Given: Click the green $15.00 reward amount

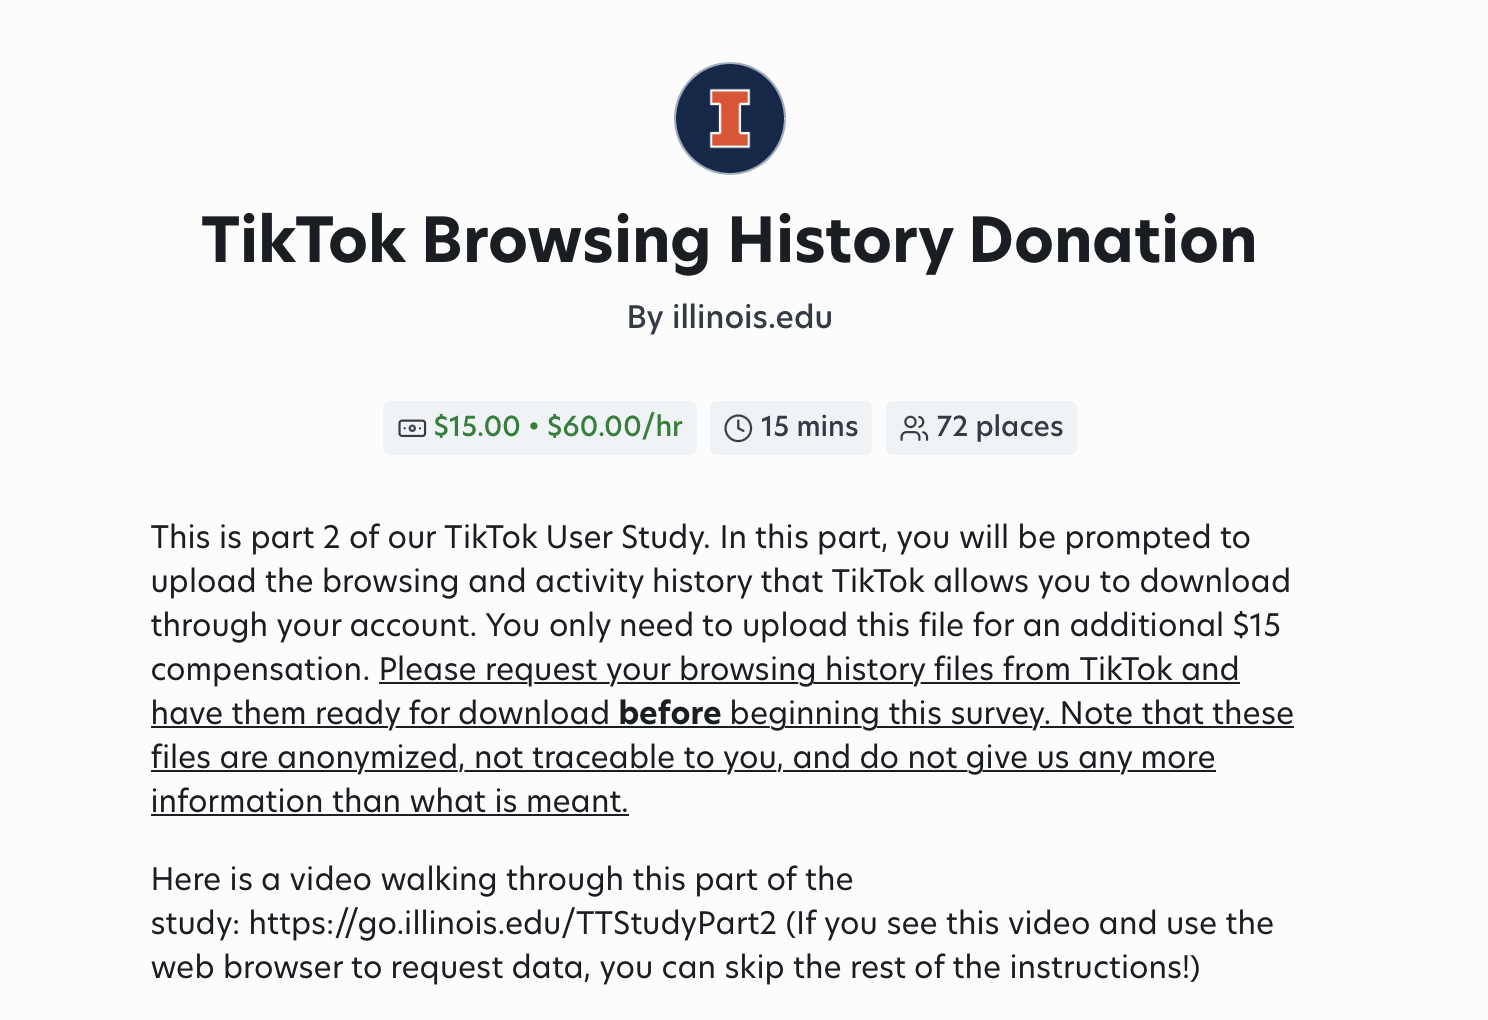Looking at the screenshot, I should pyautogui.click(x=477, y=427).
